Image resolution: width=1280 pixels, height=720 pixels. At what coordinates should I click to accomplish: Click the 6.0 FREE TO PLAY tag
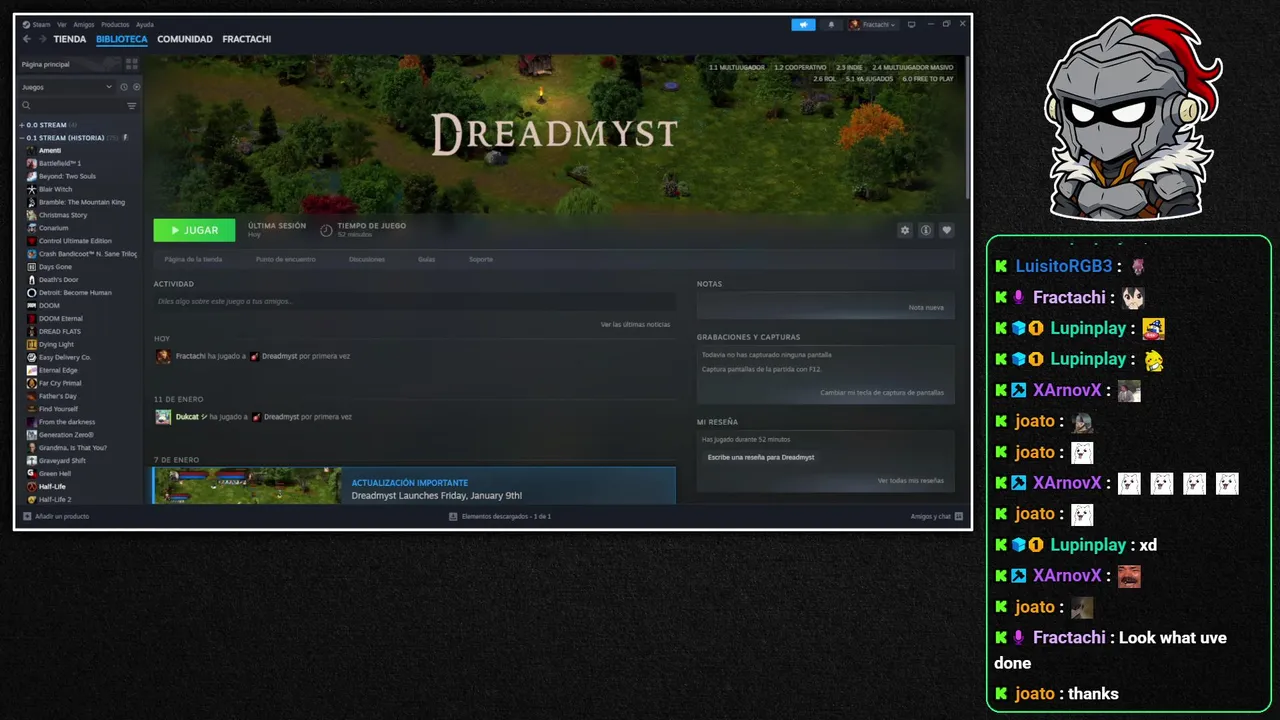[928, 78]
